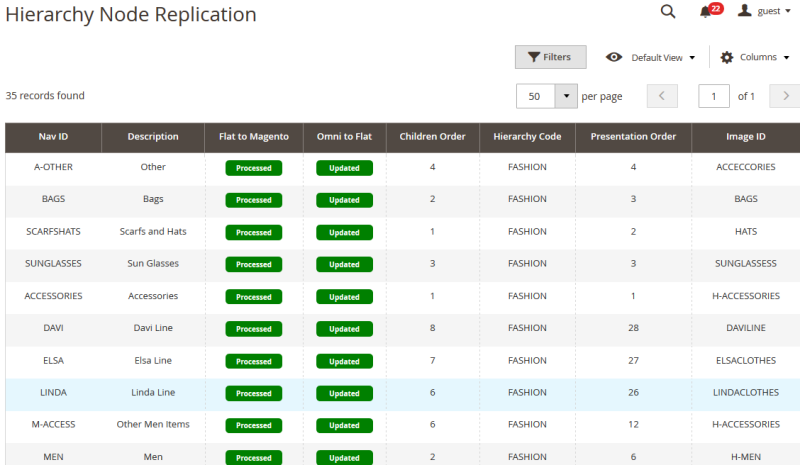Sort by the Description column header
The width and height of the screenshot is (800, 465).
[153, 137]
